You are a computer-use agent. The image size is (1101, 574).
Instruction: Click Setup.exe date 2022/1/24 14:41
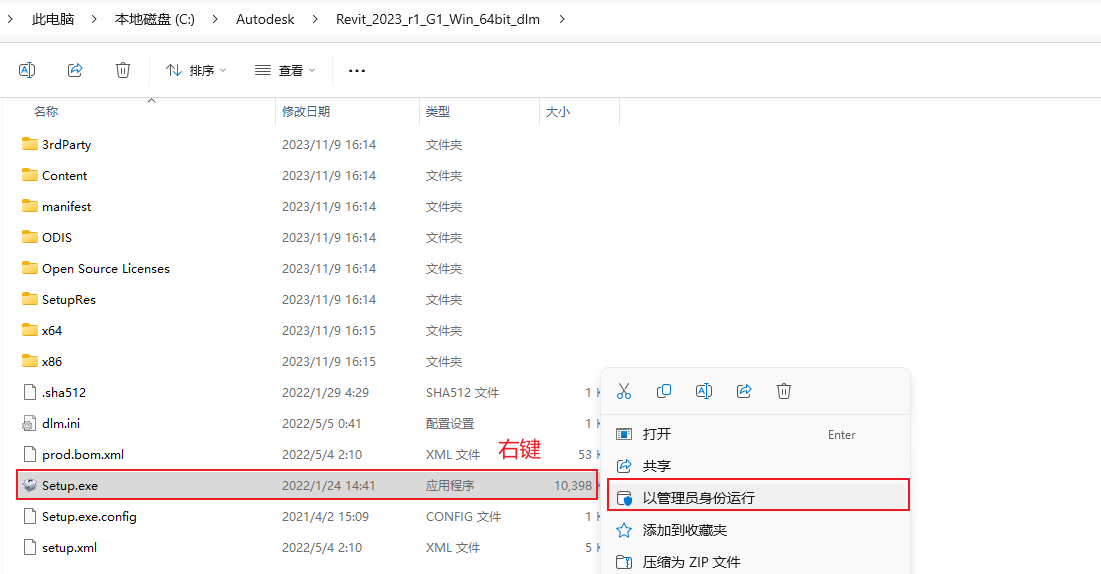click(x=329, y=485)
